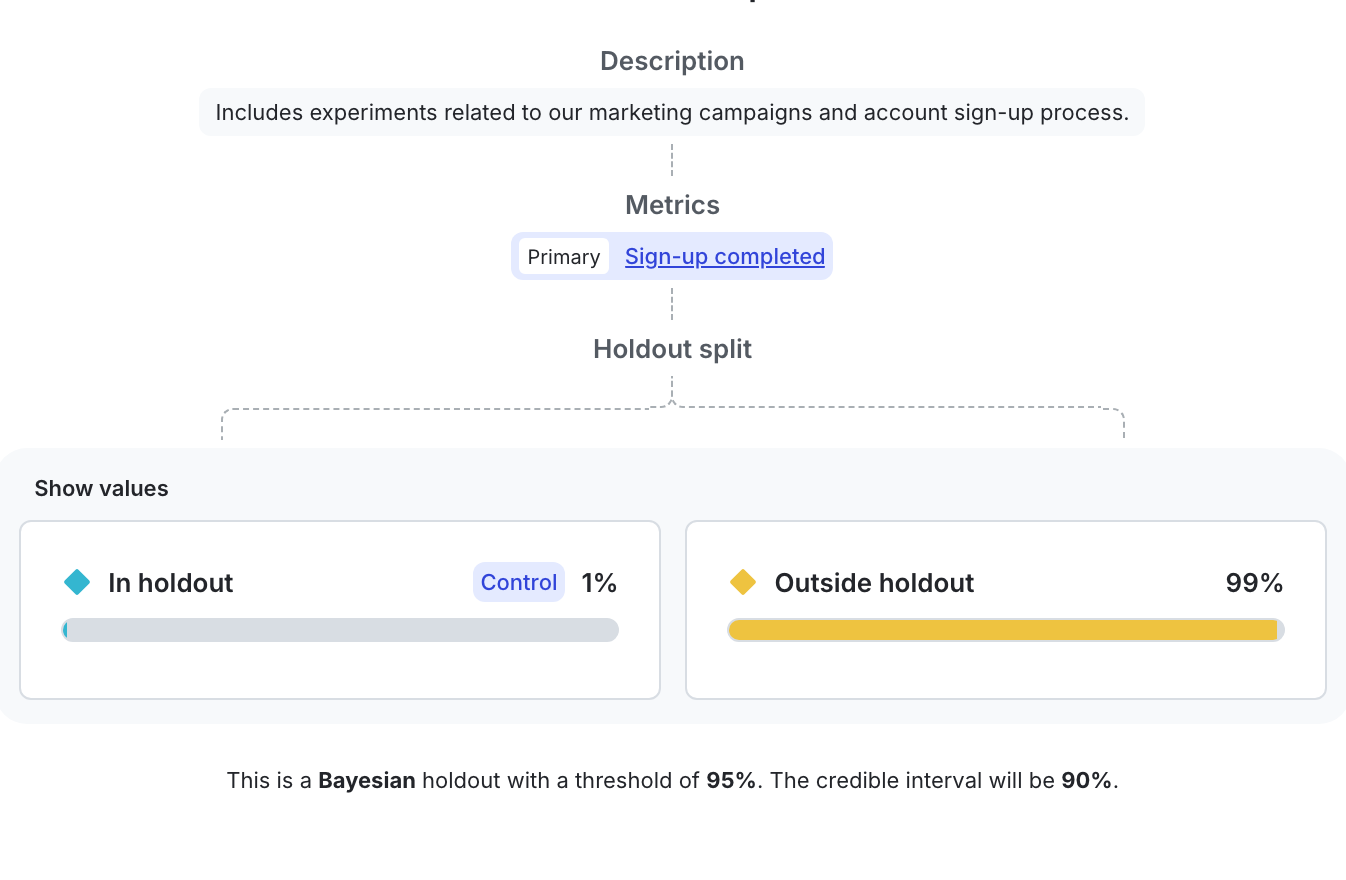Click the yellow 99% progress bar
This screenshot has height=880, width=1346.
(x=1004, y=629)
